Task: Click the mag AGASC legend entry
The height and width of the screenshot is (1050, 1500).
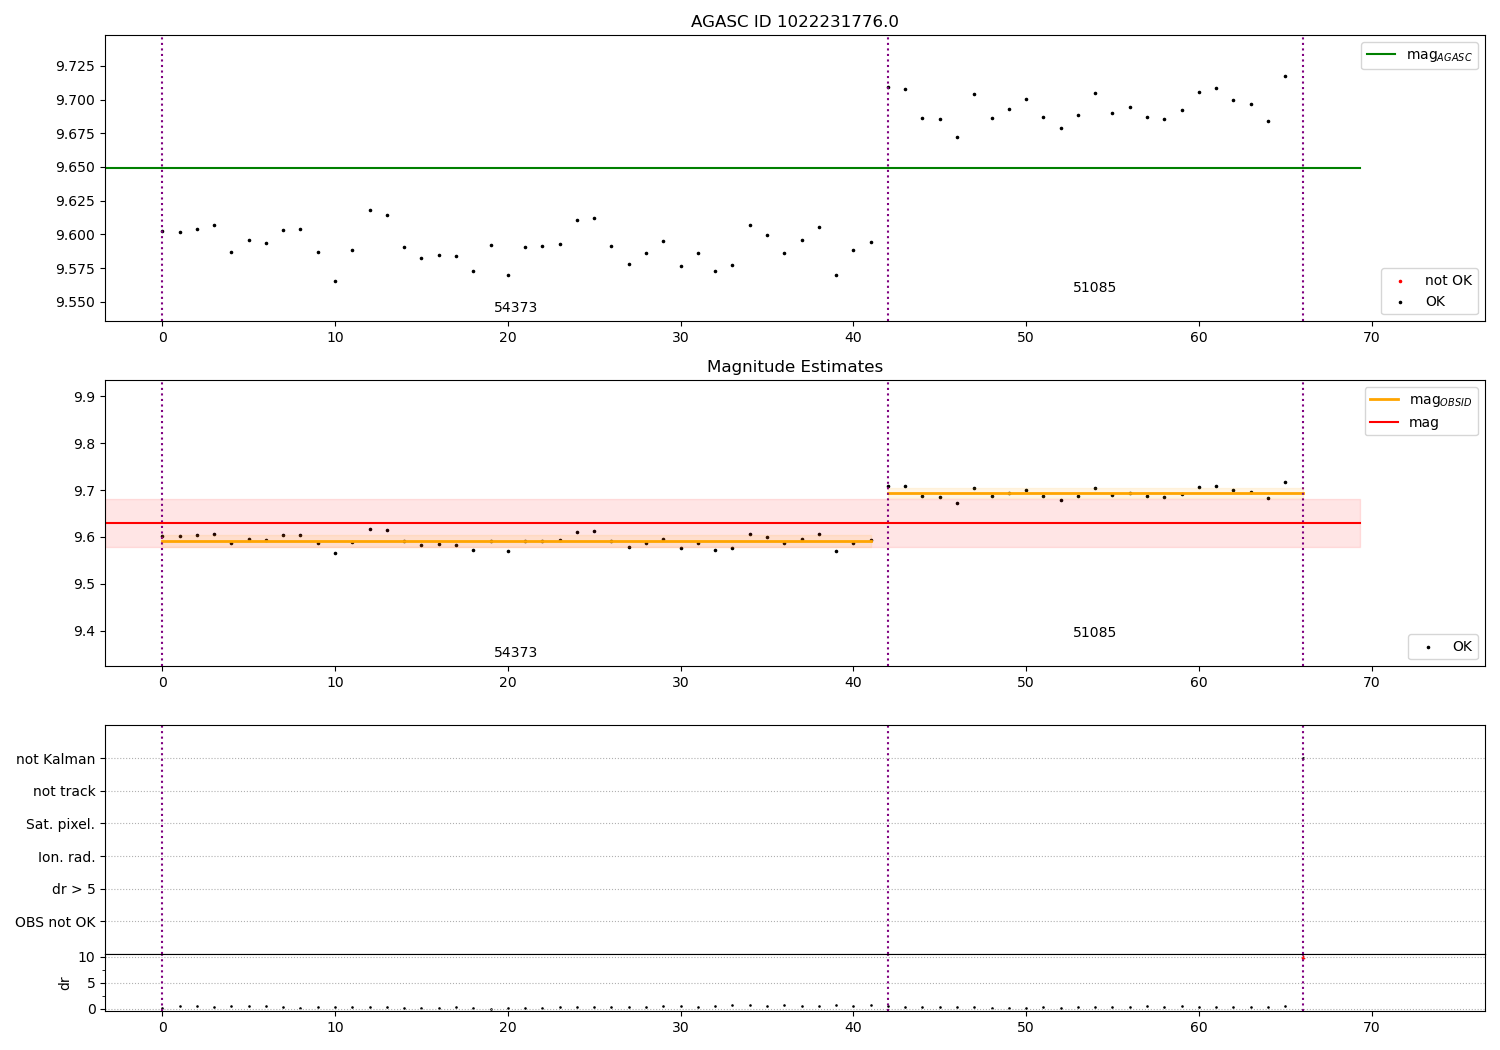Action: [1419, 55]
